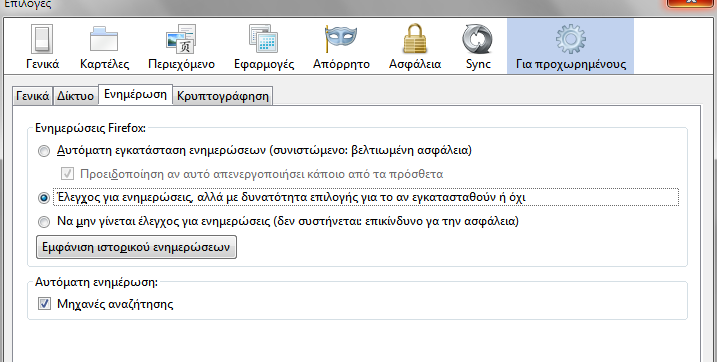Image resolution: width=717 pixels, height=362 pixels.
Task: Select the Έλεγχος για ενημερώσεις radio option
Action: click(x=44, y=198)
